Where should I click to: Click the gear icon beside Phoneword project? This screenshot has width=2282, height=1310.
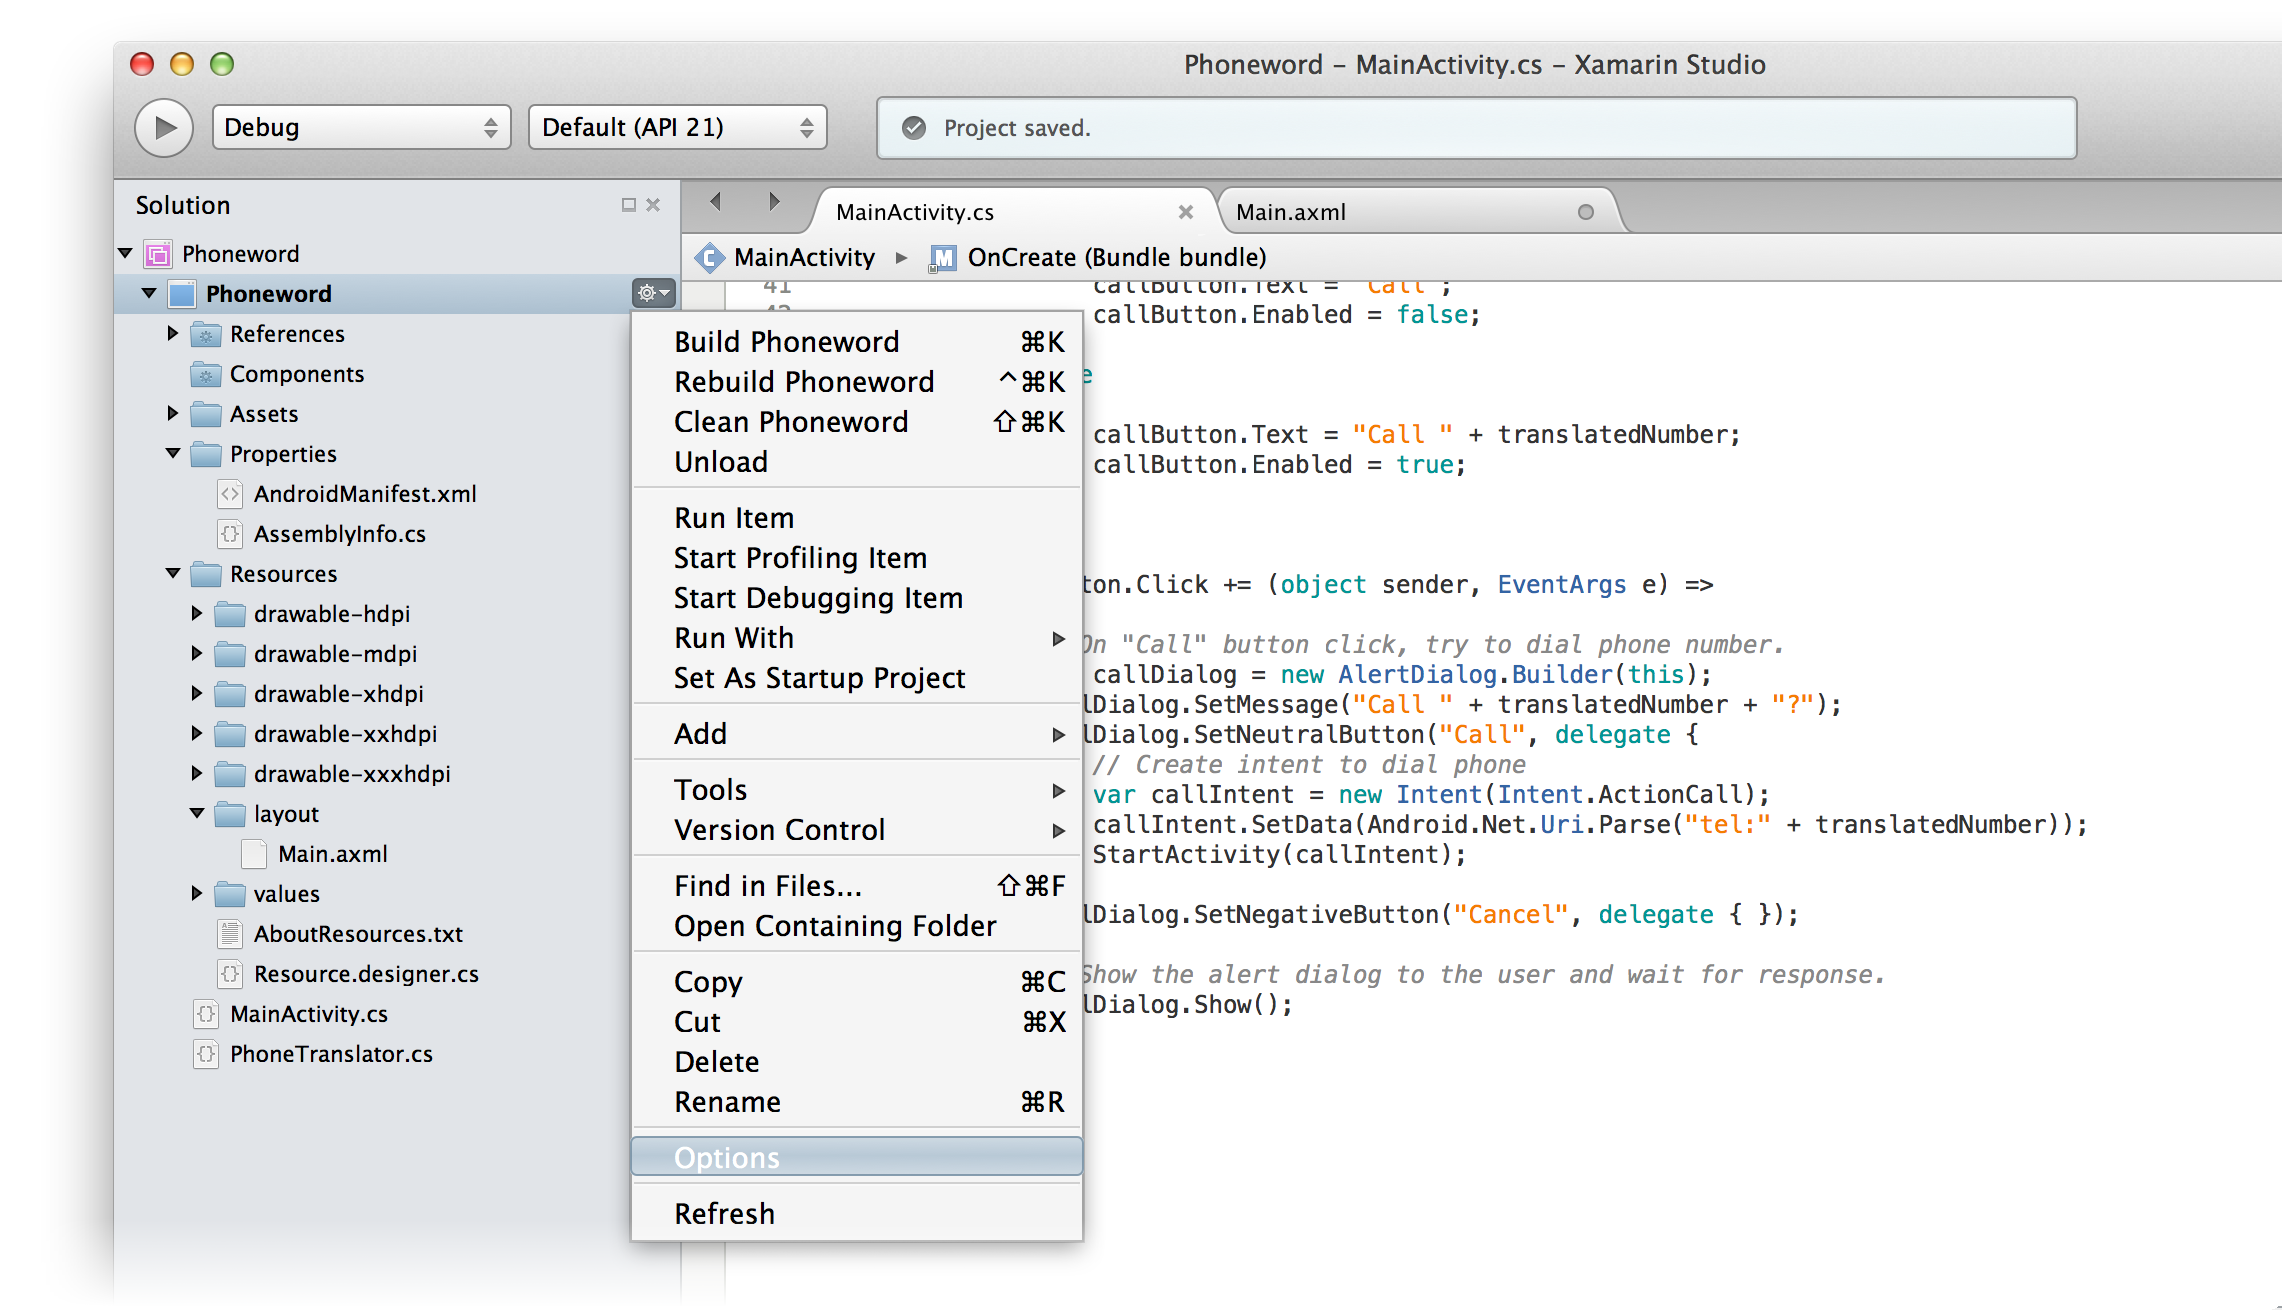(x=653, y=293)
